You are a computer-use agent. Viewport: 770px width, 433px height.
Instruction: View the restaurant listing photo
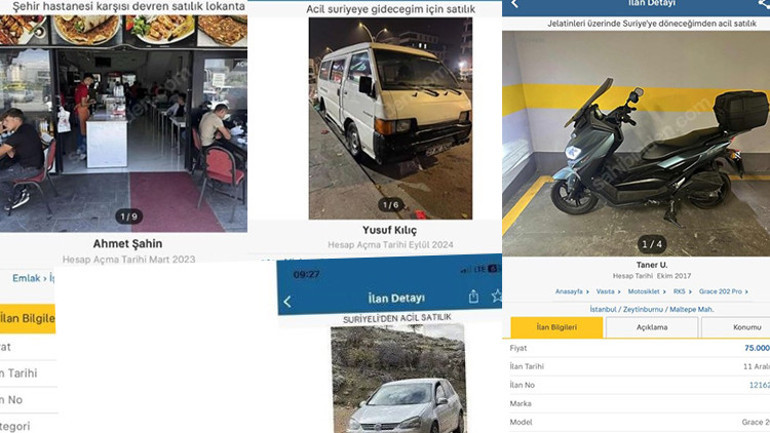point(123,124)
